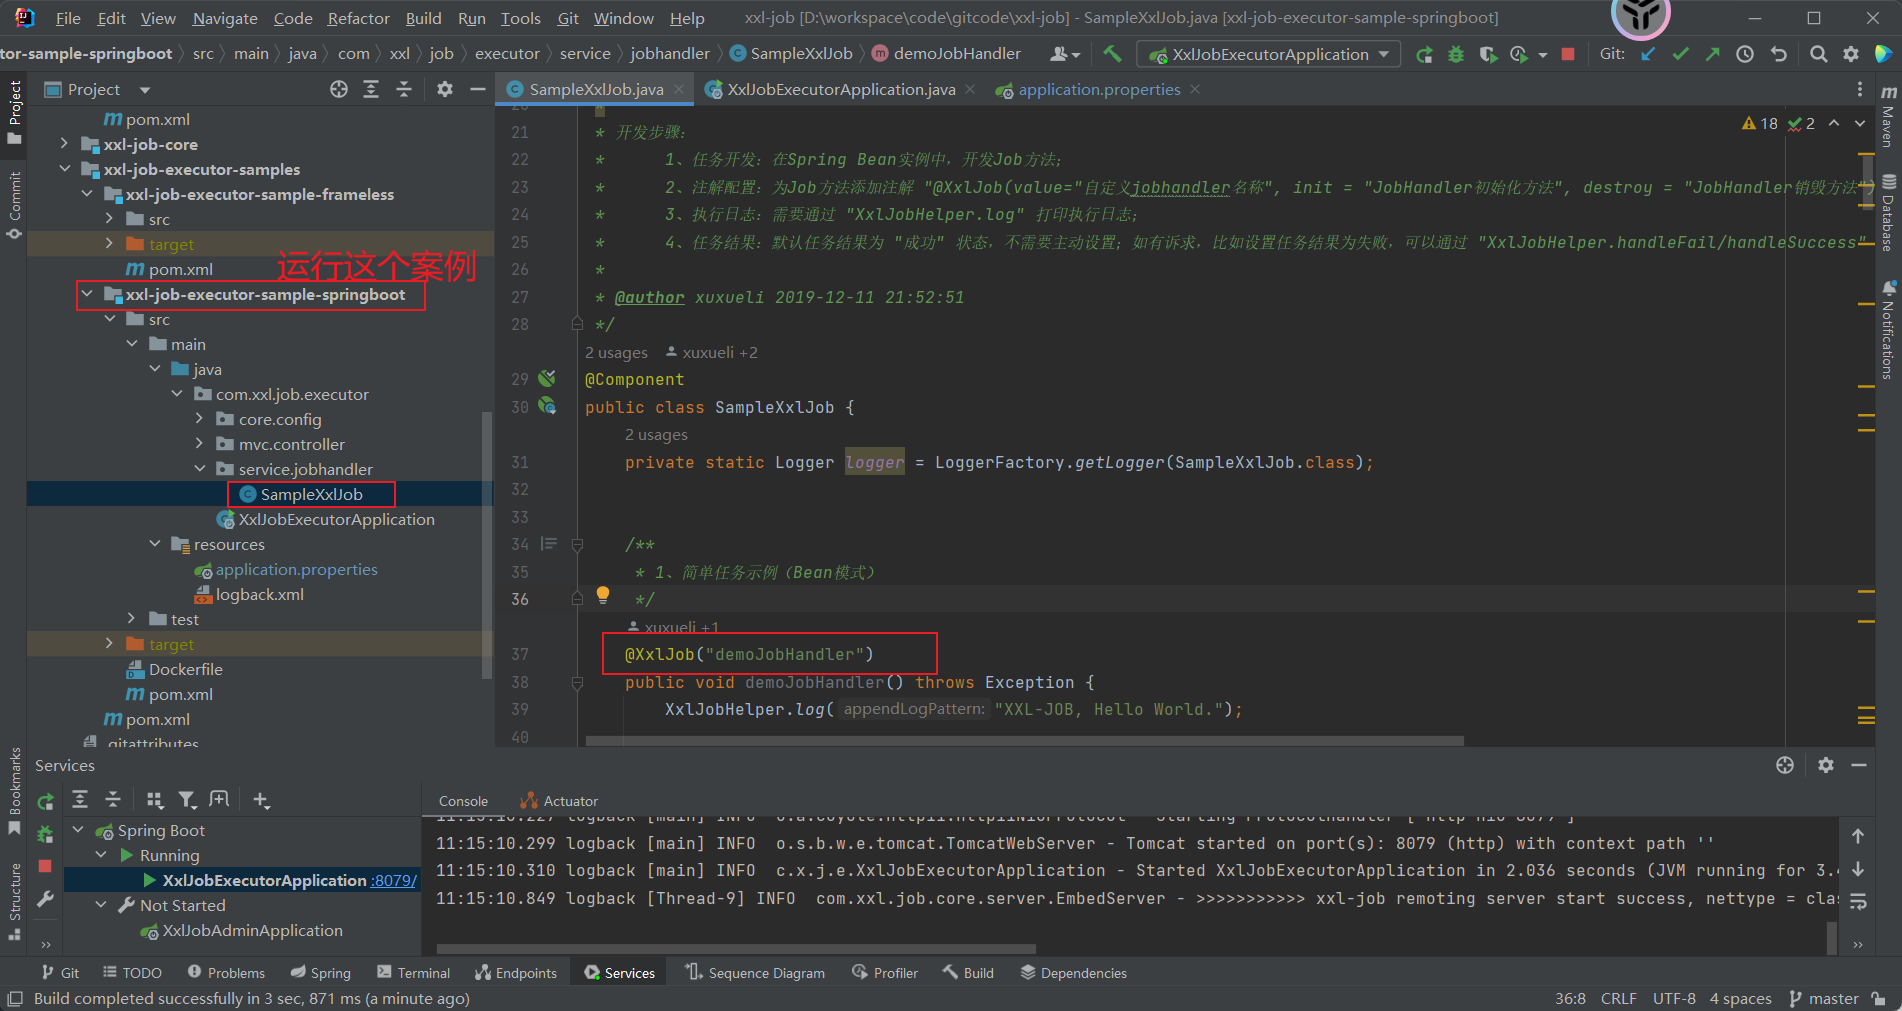Open the Refactor menu

coord(358,18)
